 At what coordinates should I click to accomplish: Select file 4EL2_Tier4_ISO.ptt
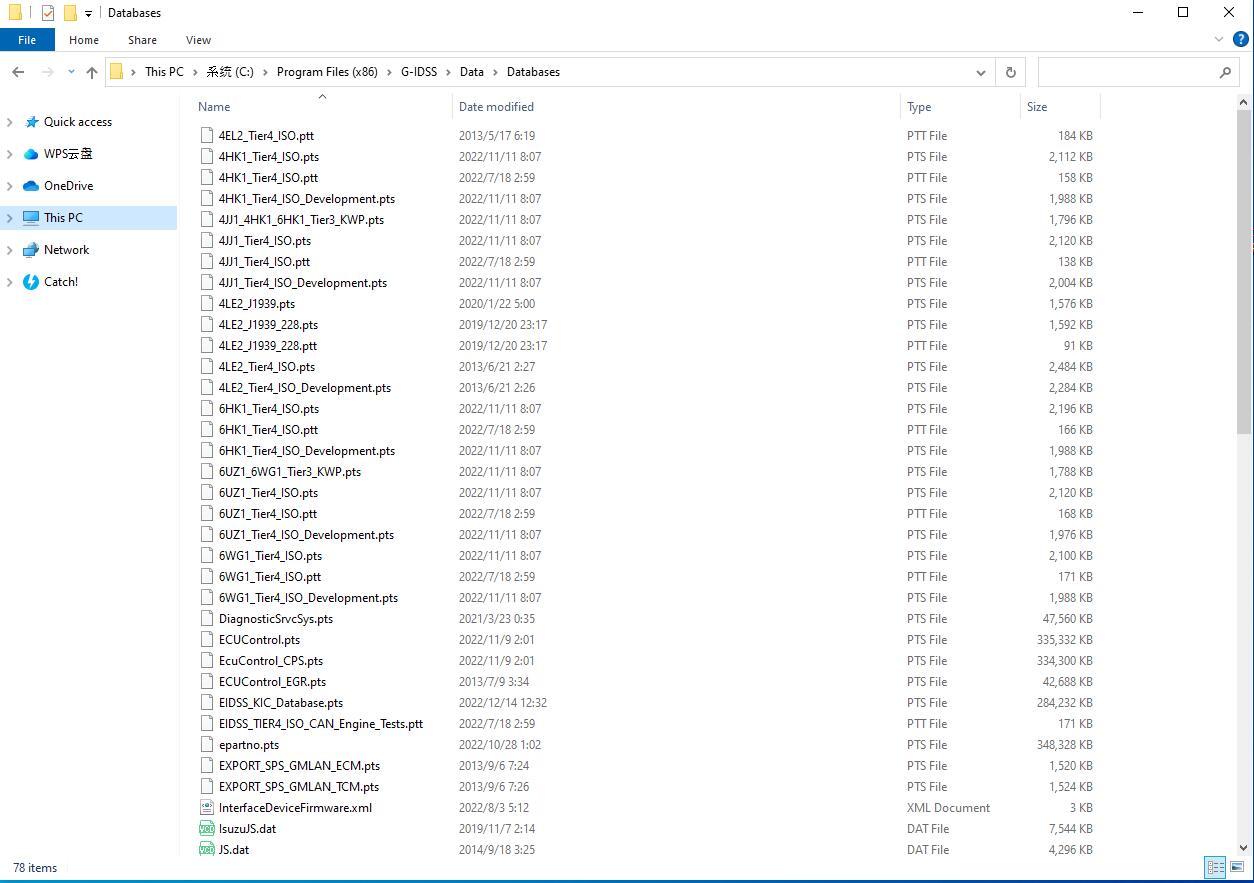pyautogui.click(x=266, y=136)
